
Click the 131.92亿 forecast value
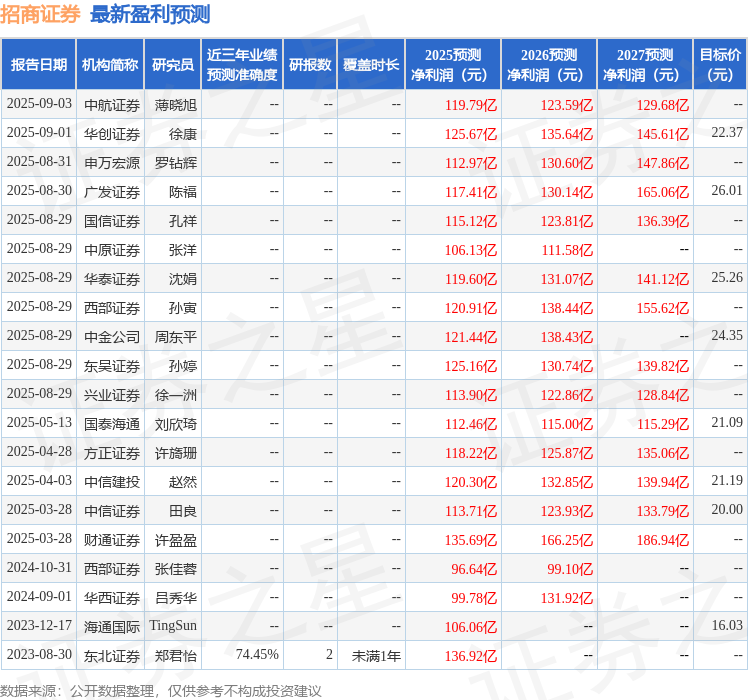567,598
